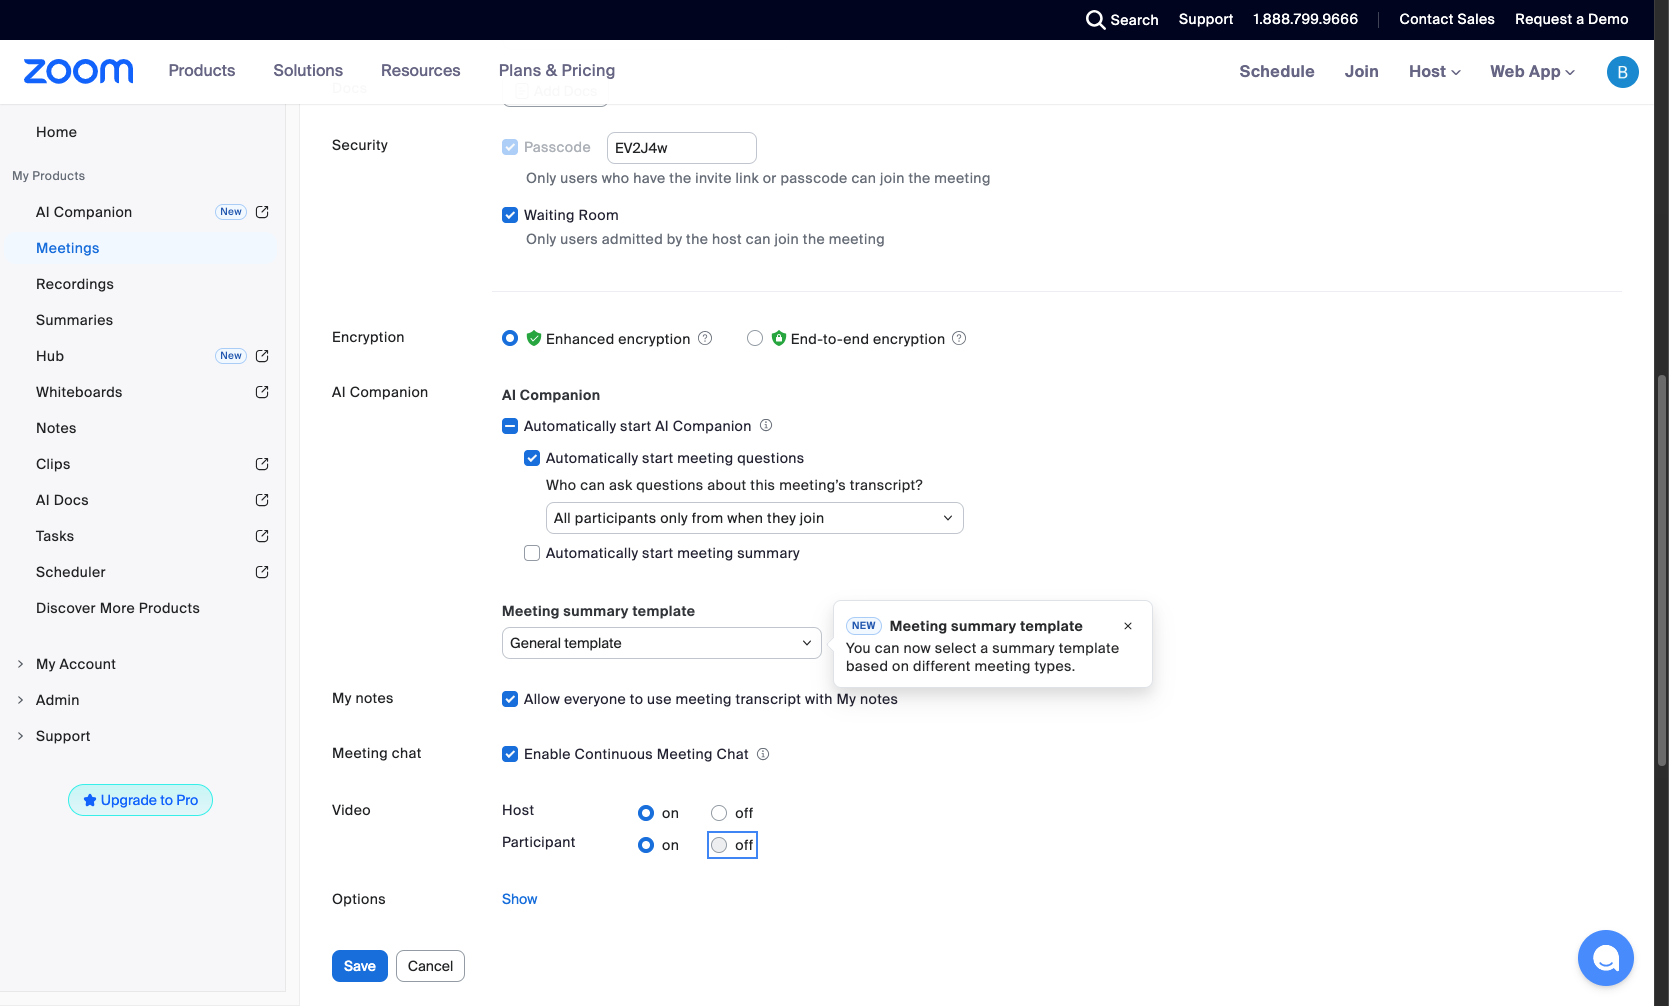Select End-to-end encryption radio button
Image resolution: width=1669 pixels, height=1006 pixels.
point(755,338)
